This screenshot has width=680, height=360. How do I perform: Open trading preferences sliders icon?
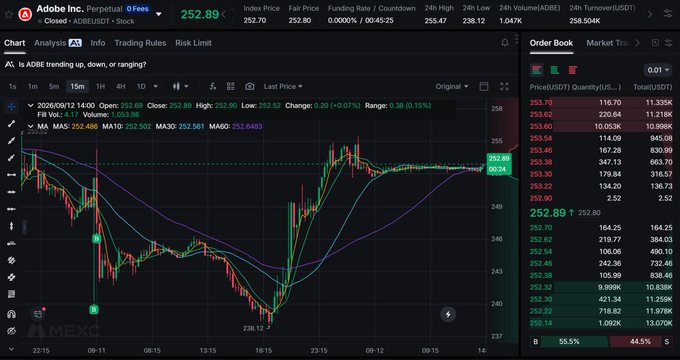[x=668, y=14]
